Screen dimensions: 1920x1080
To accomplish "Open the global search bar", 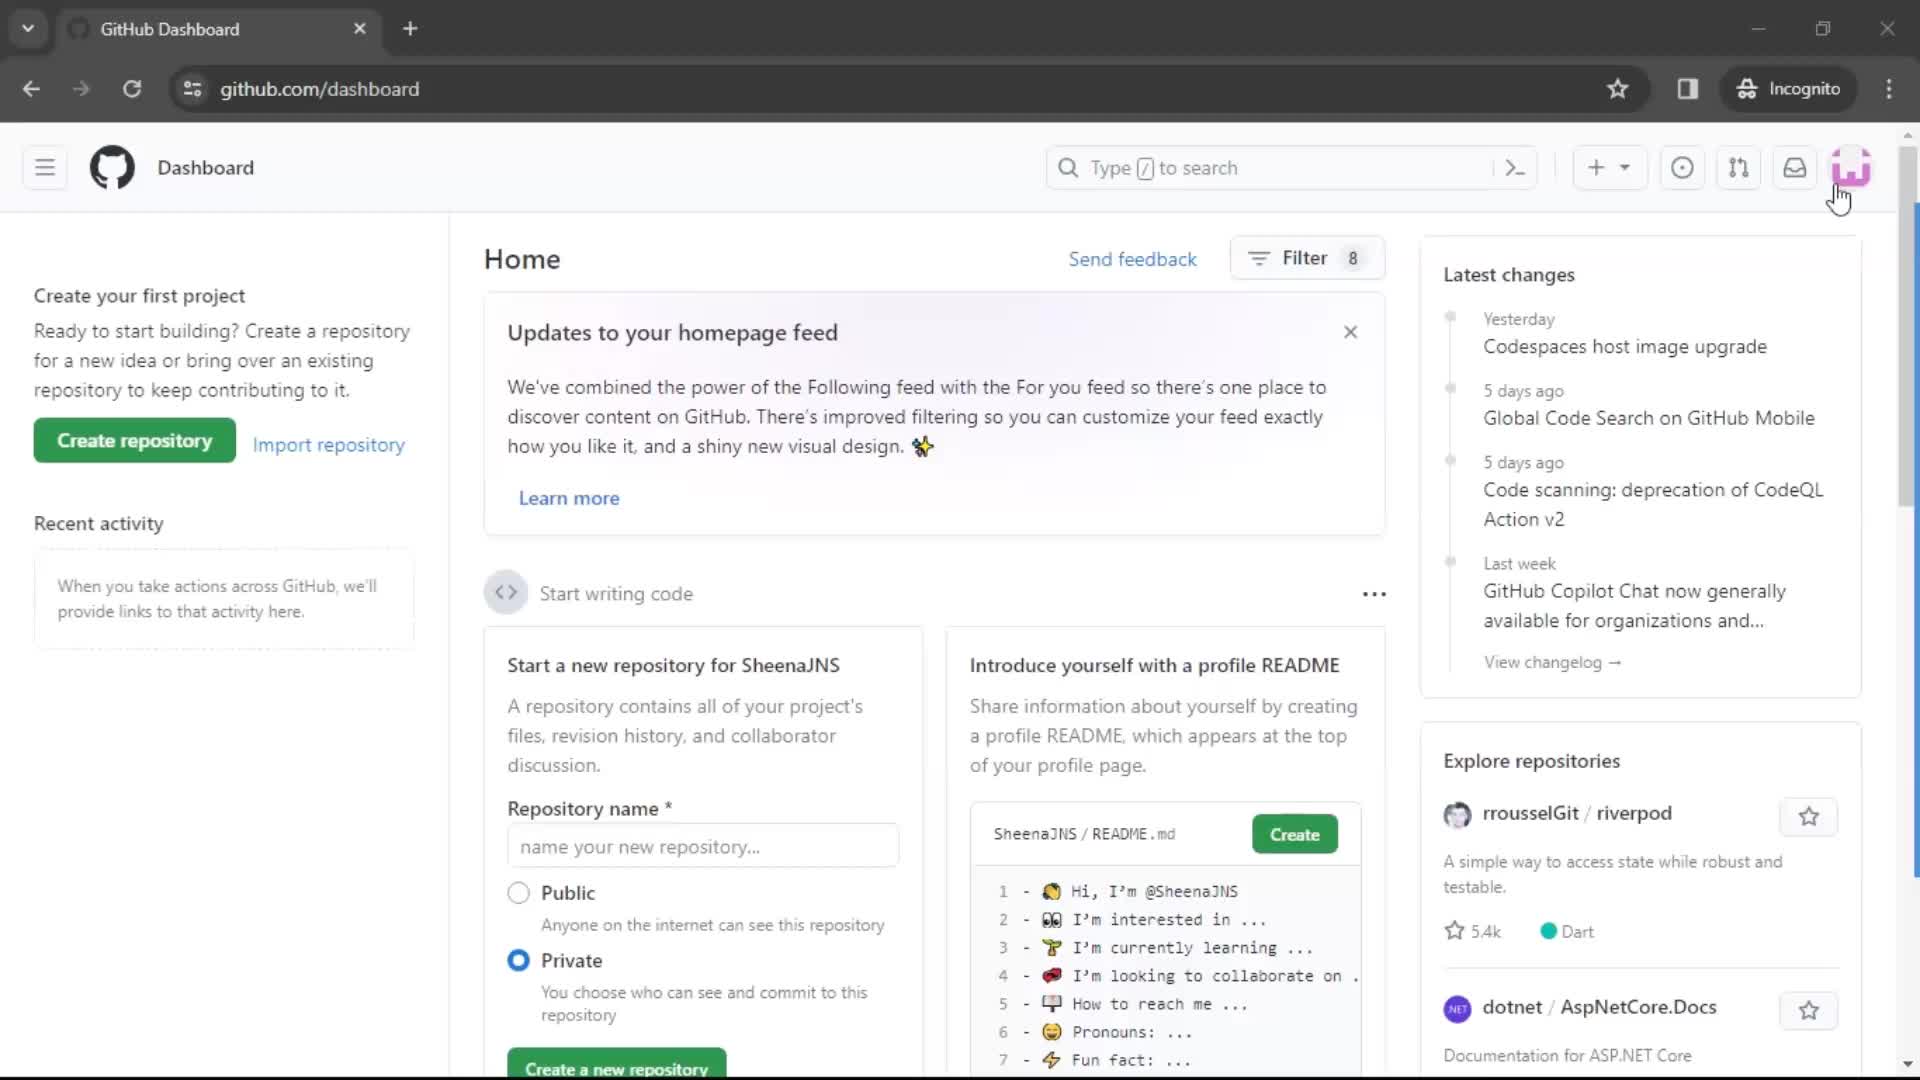I will [1291, 167].
